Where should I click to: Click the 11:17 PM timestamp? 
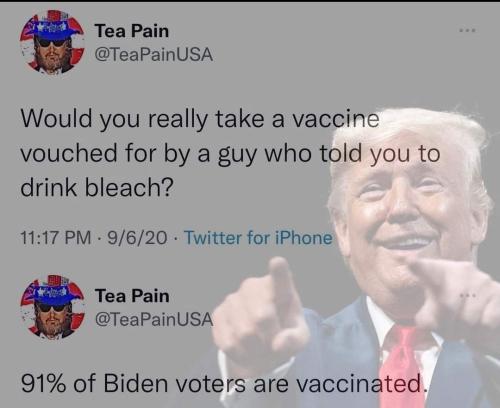[x=56, y=238]
